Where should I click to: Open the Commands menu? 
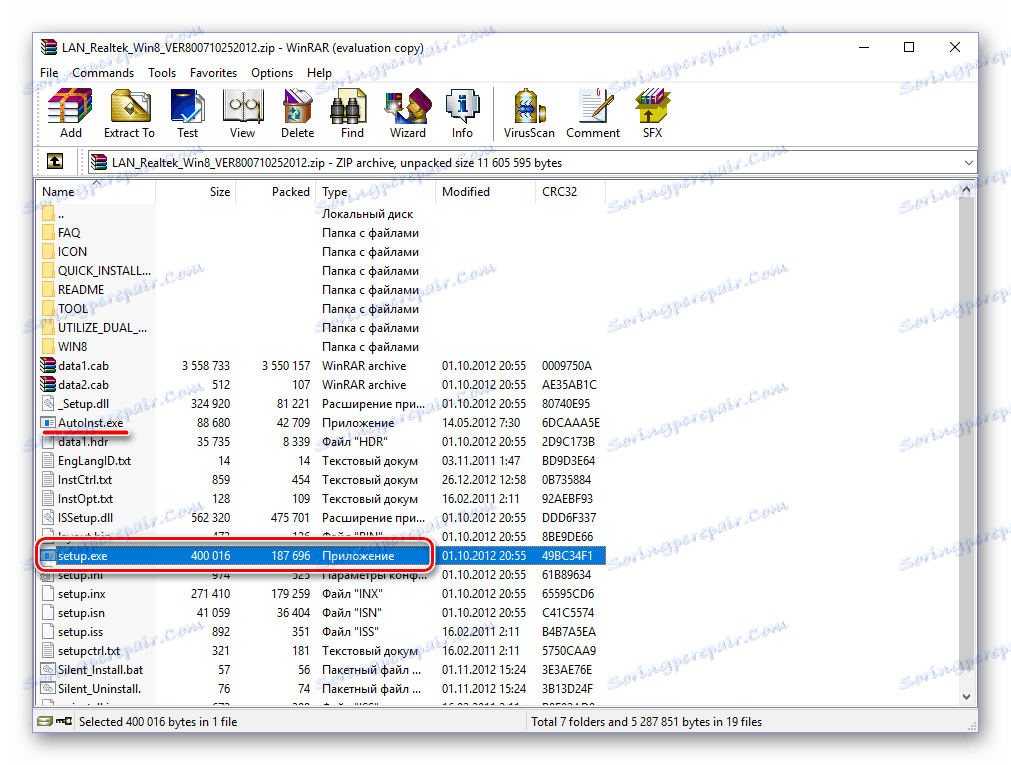[103, 73]
